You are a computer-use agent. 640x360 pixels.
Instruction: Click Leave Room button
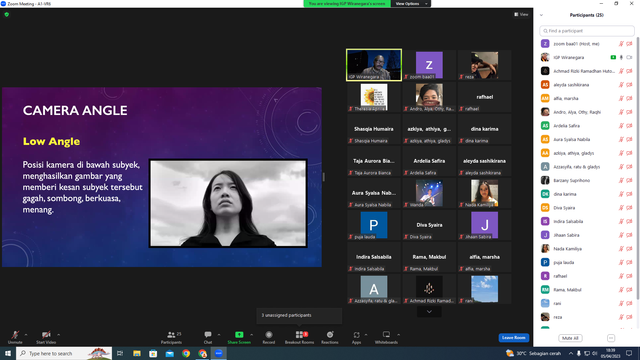[513, 338]
